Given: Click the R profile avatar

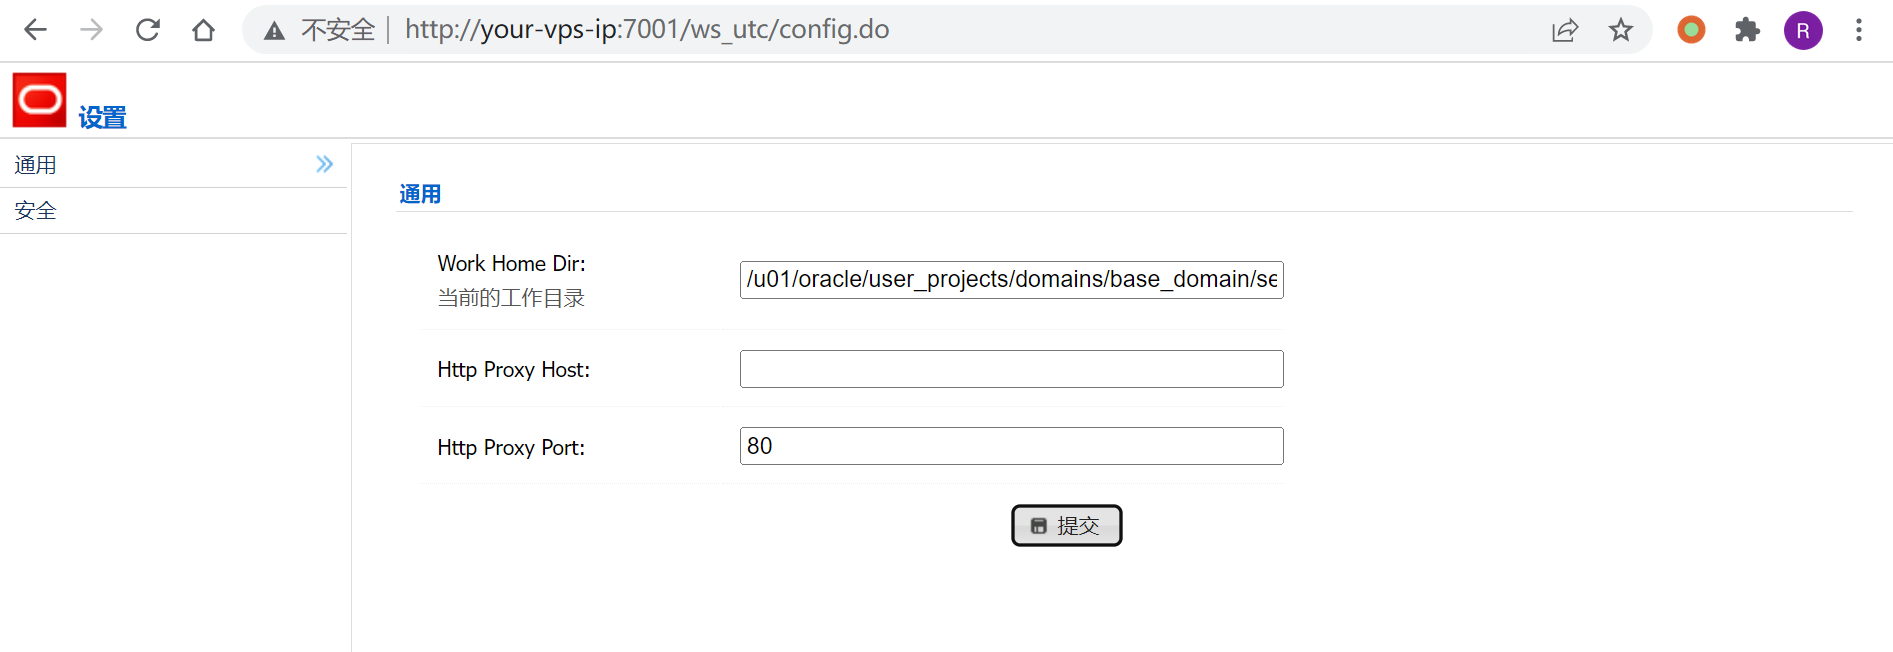Looking at the screenshot, I should pyautogui.click(x=1803, y=30).
